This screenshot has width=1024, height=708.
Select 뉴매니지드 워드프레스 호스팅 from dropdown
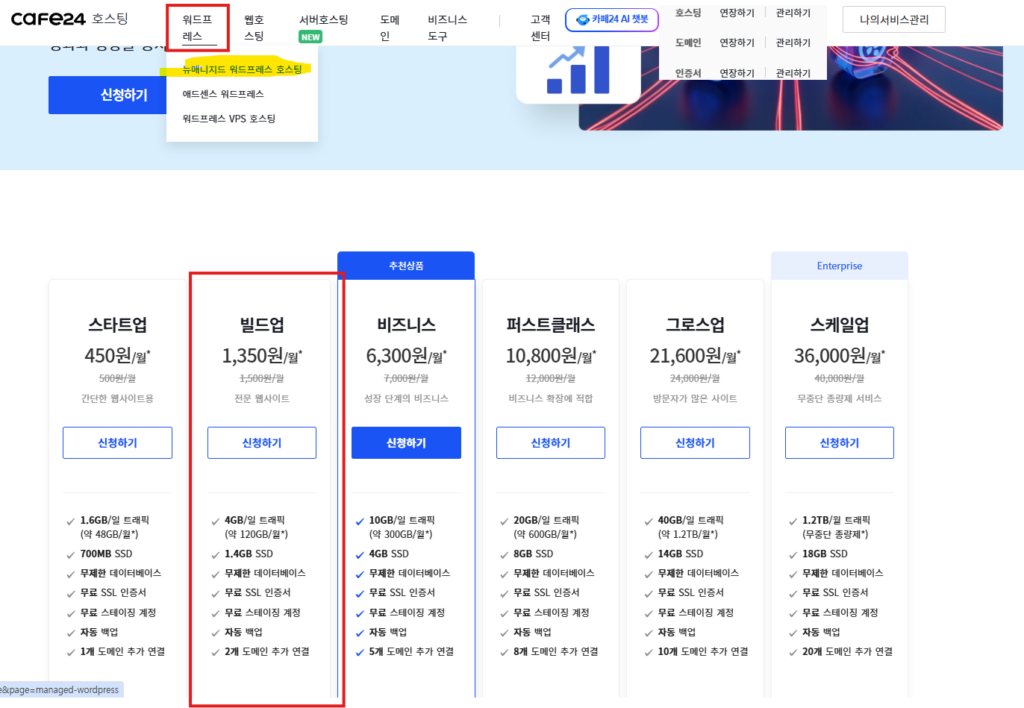pyautogui.click(x=241, y=70)
